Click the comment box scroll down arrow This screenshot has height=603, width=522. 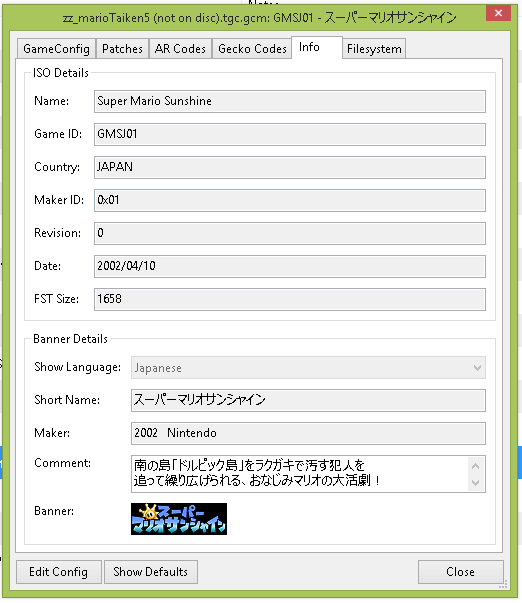pyautogui.click(x=476, y=483)
